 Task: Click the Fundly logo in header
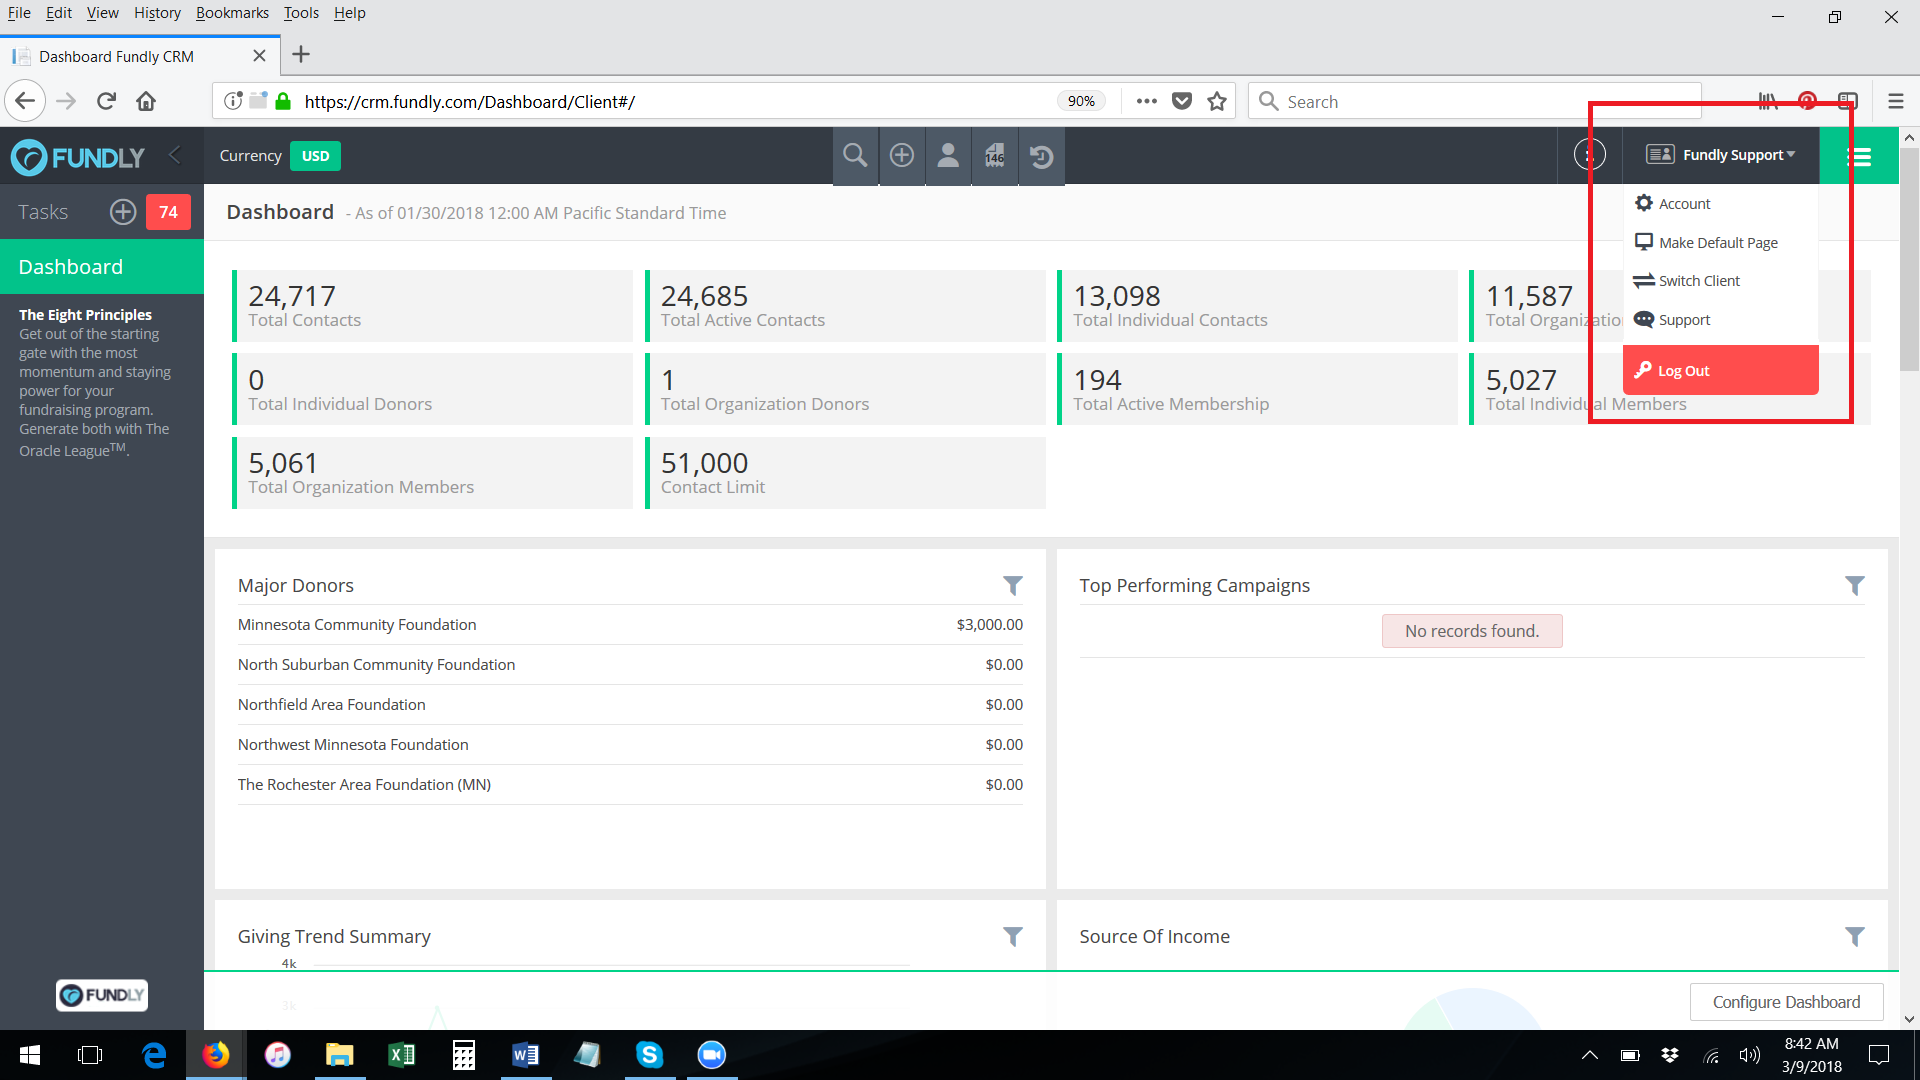click(x=78, y=157)
